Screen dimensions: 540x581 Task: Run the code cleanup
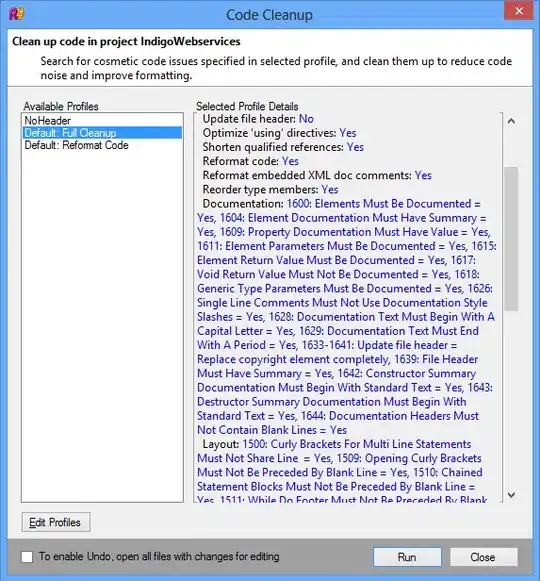pos(407,557)
